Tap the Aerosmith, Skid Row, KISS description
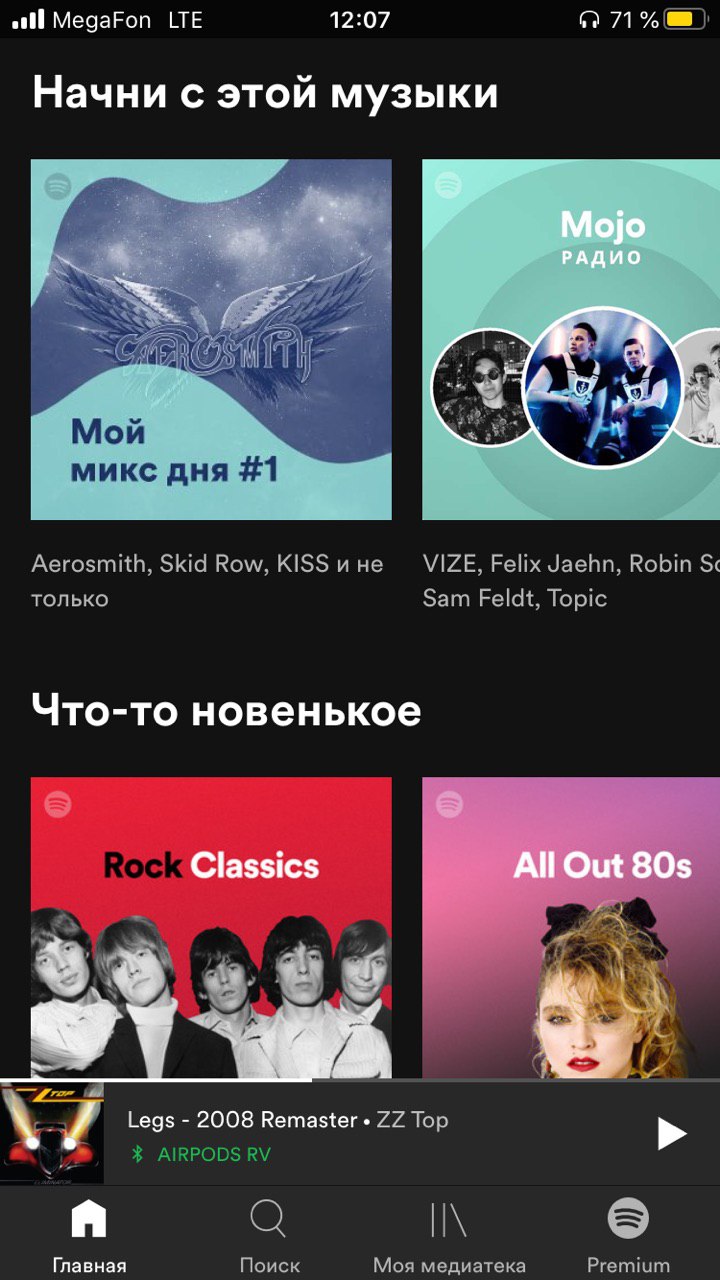This screenshot has width=720, height=1280. click(207, 581)
